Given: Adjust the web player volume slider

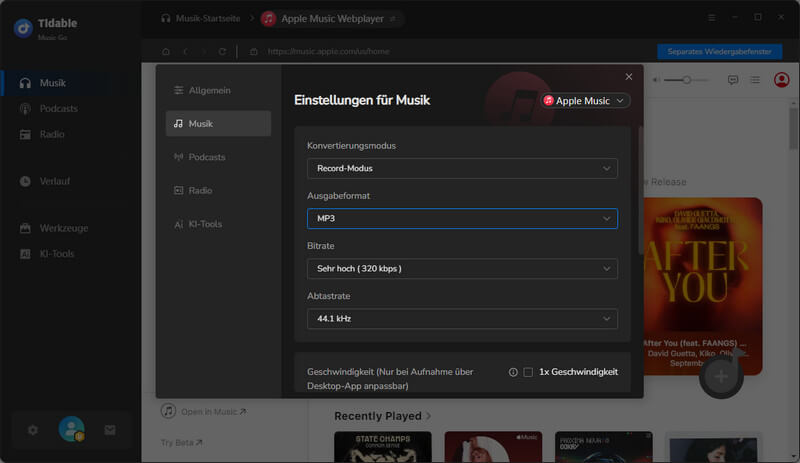Looking at the screenshot, I should [687, 80].
